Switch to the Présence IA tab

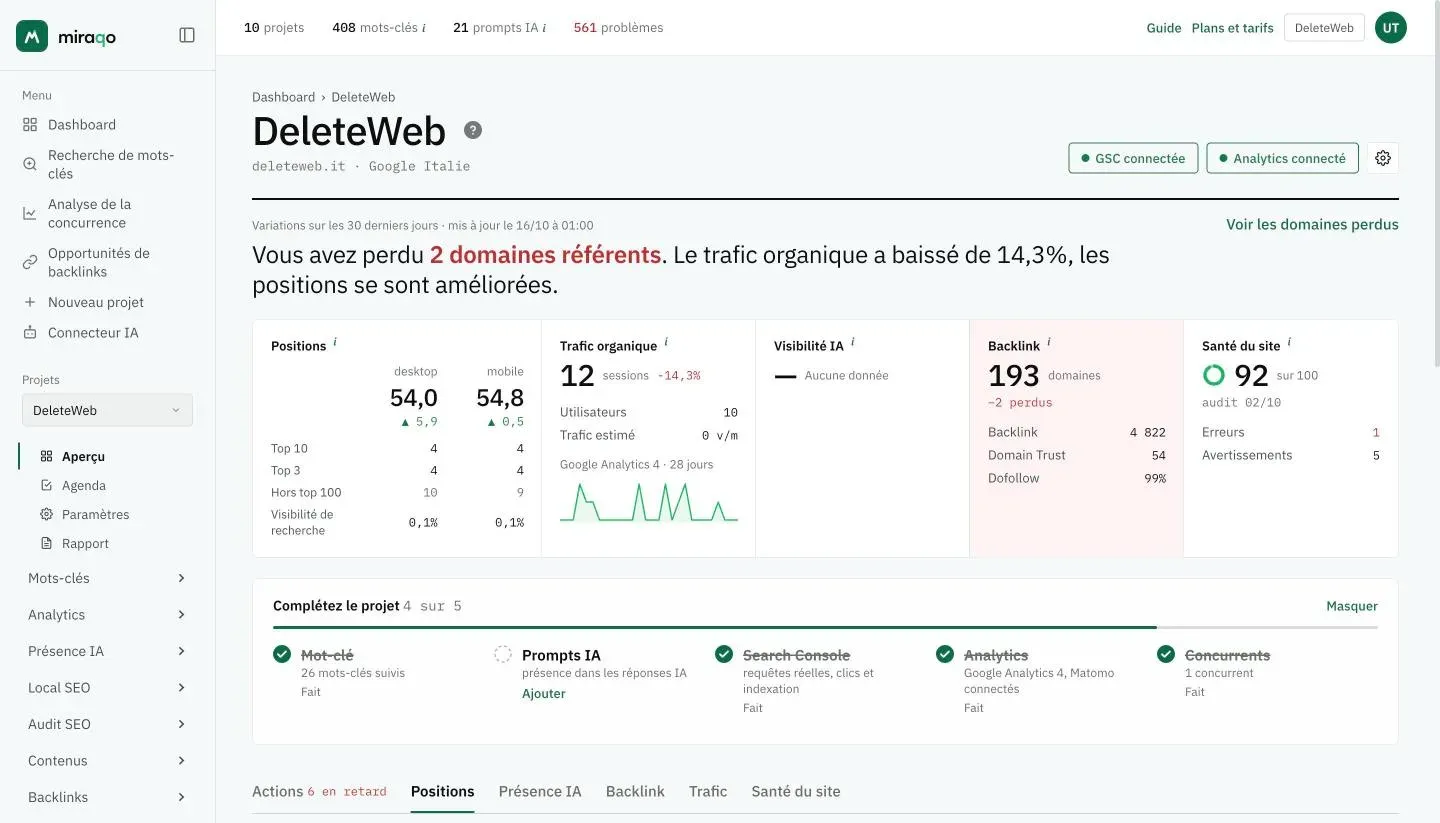click(x=540, y=791)
